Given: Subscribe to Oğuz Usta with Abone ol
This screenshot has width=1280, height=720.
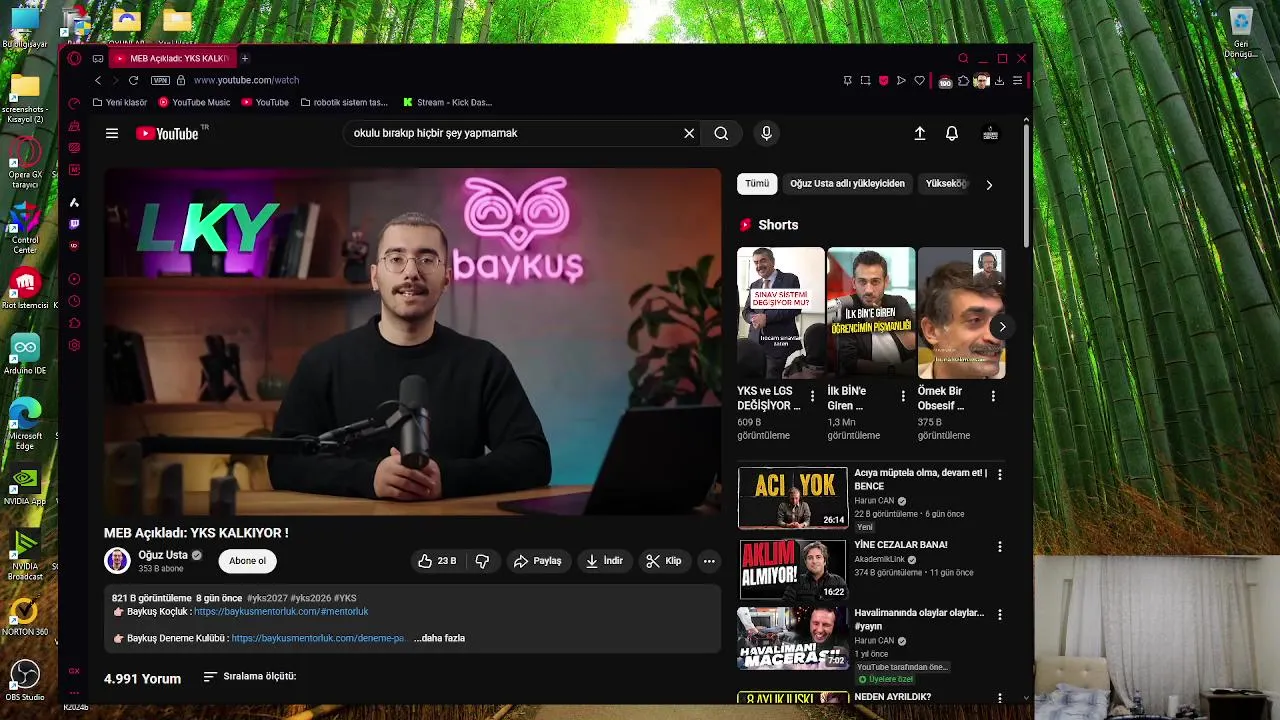Looking at the screenshot, I should [x=248, y=561].
